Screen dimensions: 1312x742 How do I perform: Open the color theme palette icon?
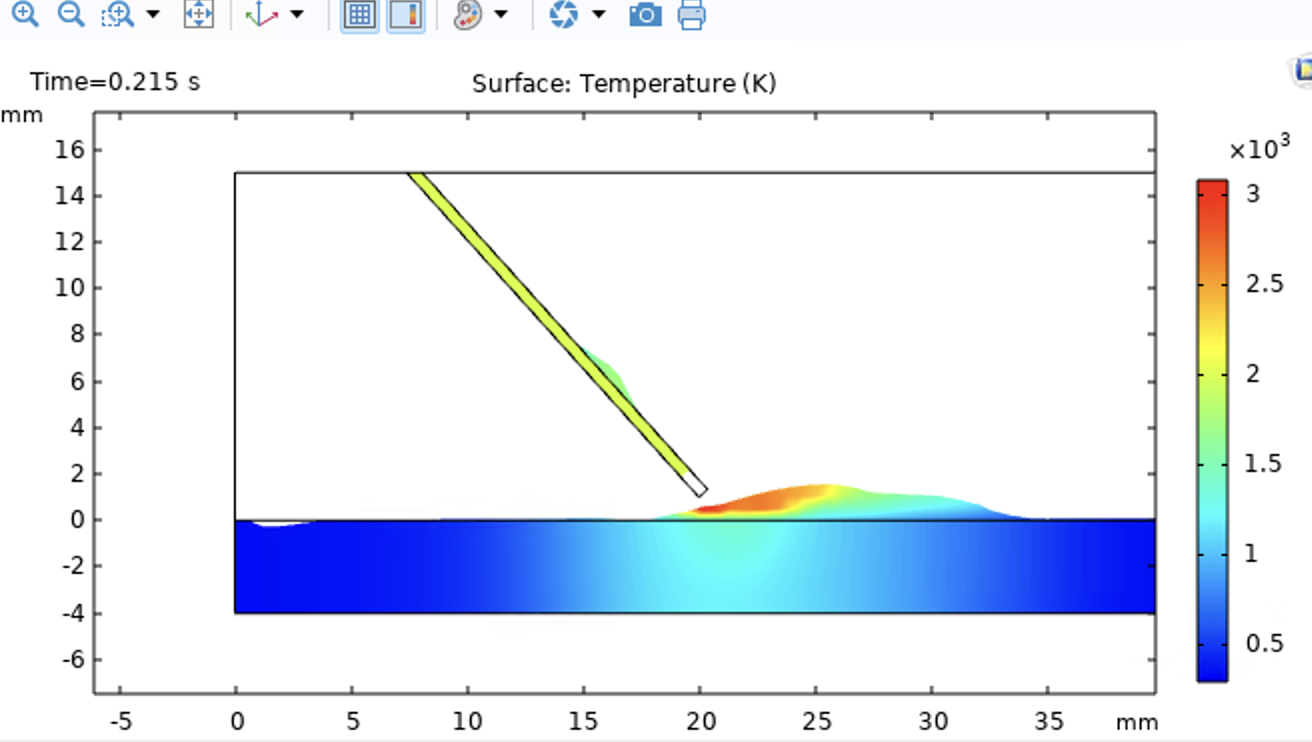coord(467,14)
